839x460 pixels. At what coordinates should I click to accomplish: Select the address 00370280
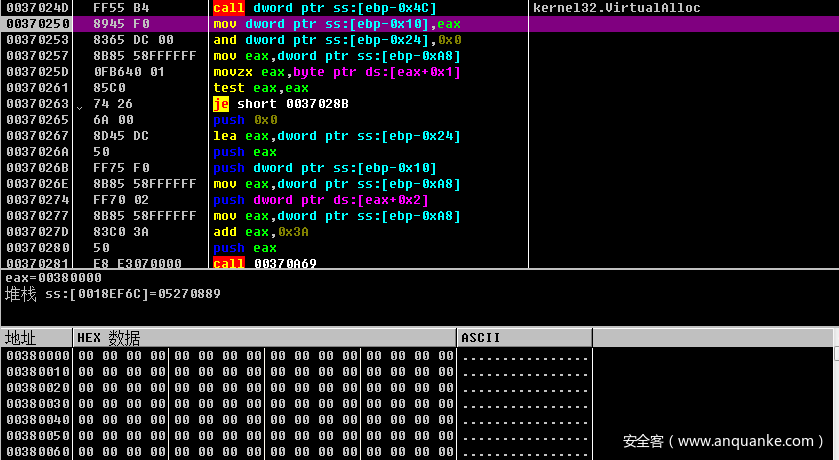37,248
